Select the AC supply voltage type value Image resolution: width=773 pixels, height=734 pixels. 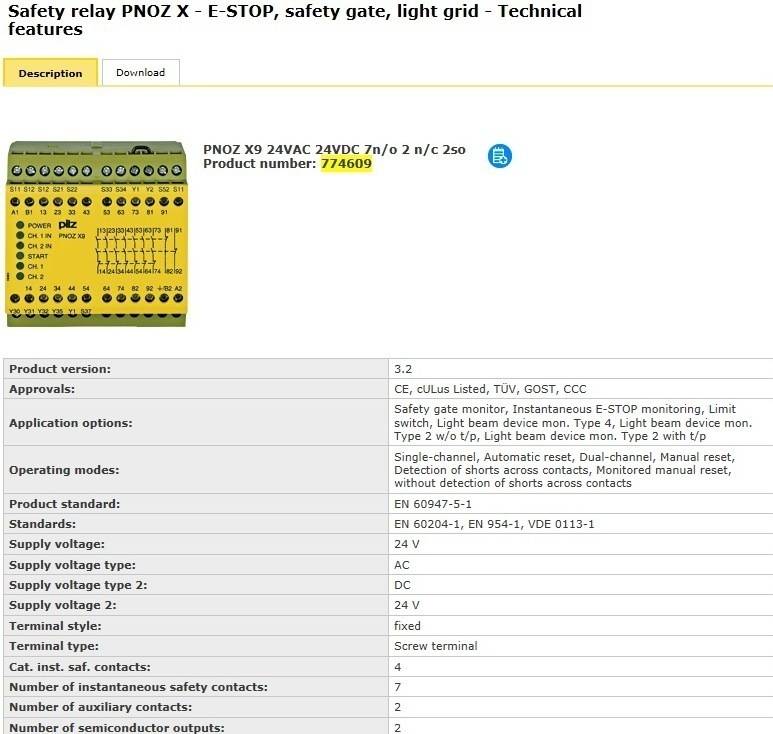click(402, 565)
